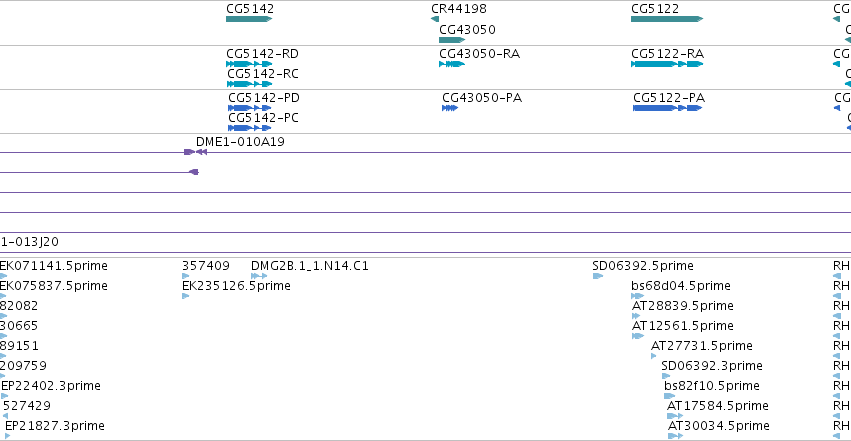The width and height of the screenshot is (851, 441).
Task: Click the AT17584.5prime EST label
Action: 717,406
